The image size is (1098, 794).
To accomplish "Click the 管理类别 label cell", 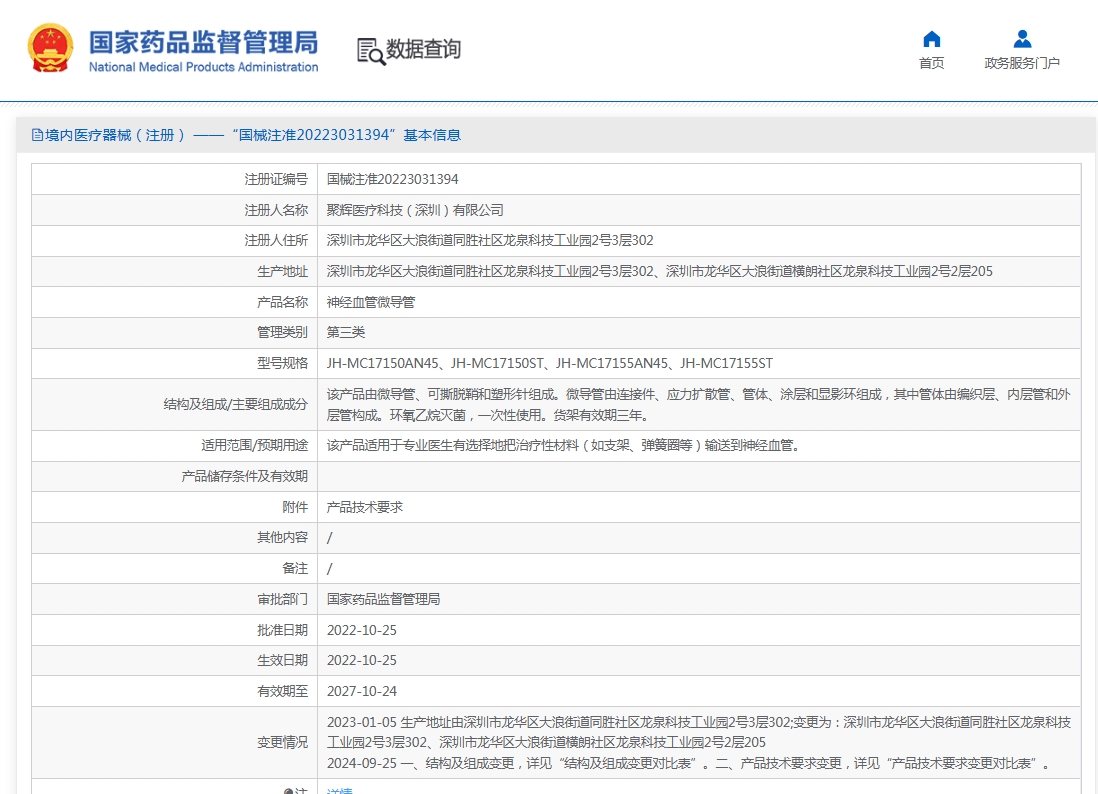I will [x=174, y=333].
